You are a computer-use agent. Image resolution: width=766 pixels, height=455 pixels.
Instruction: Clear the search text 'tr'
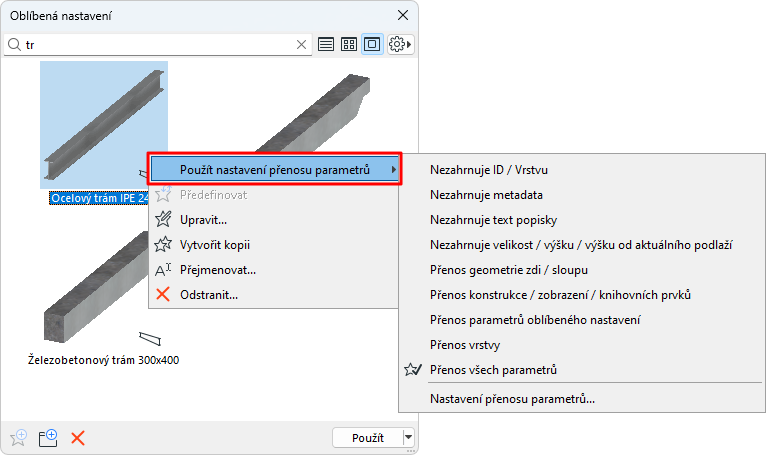pos(302,45)
